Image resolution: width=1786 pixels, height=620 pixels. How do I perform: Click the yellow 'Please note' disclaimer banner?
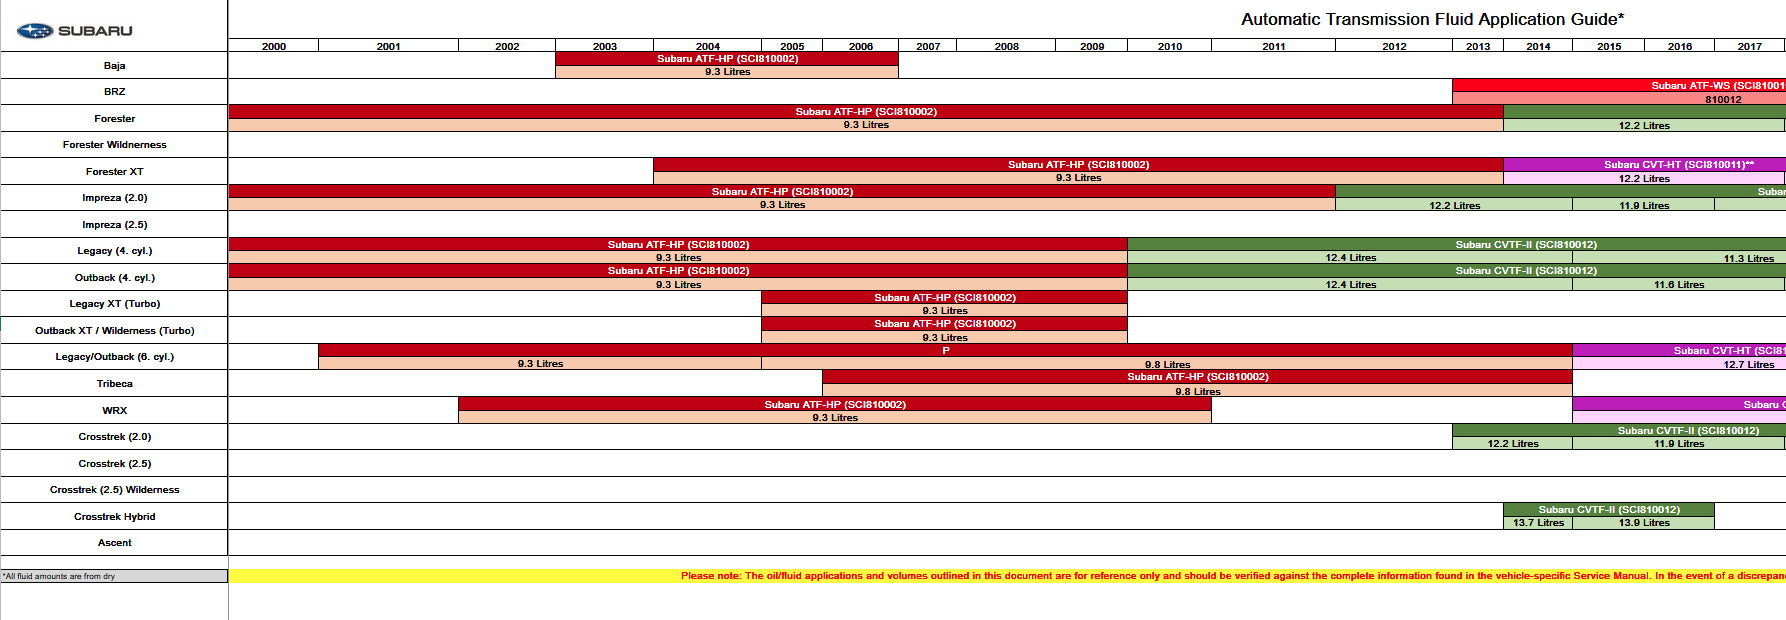tap(1007, 576)
